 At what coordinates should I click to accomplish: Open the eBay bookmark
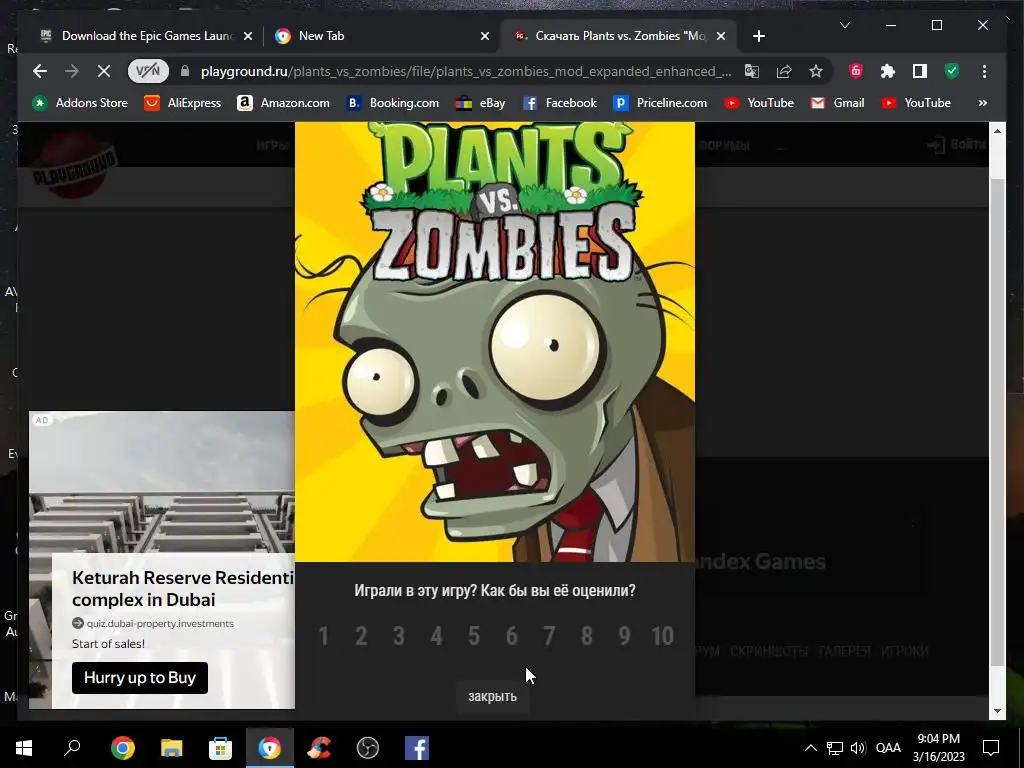(481, 103)
